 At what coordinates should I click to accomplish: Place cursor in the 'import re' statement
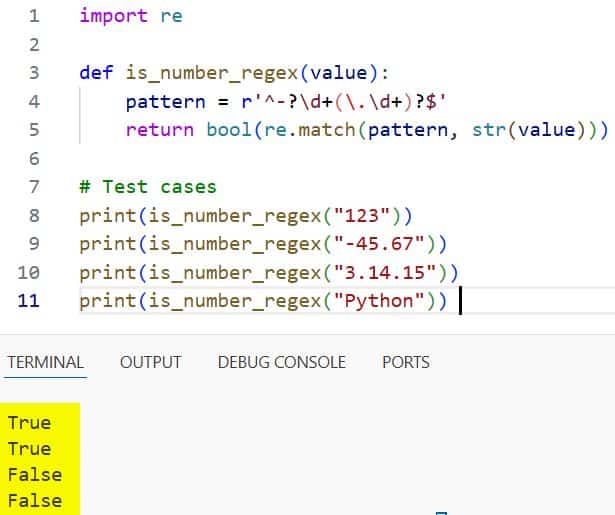(x=130, y=16)
